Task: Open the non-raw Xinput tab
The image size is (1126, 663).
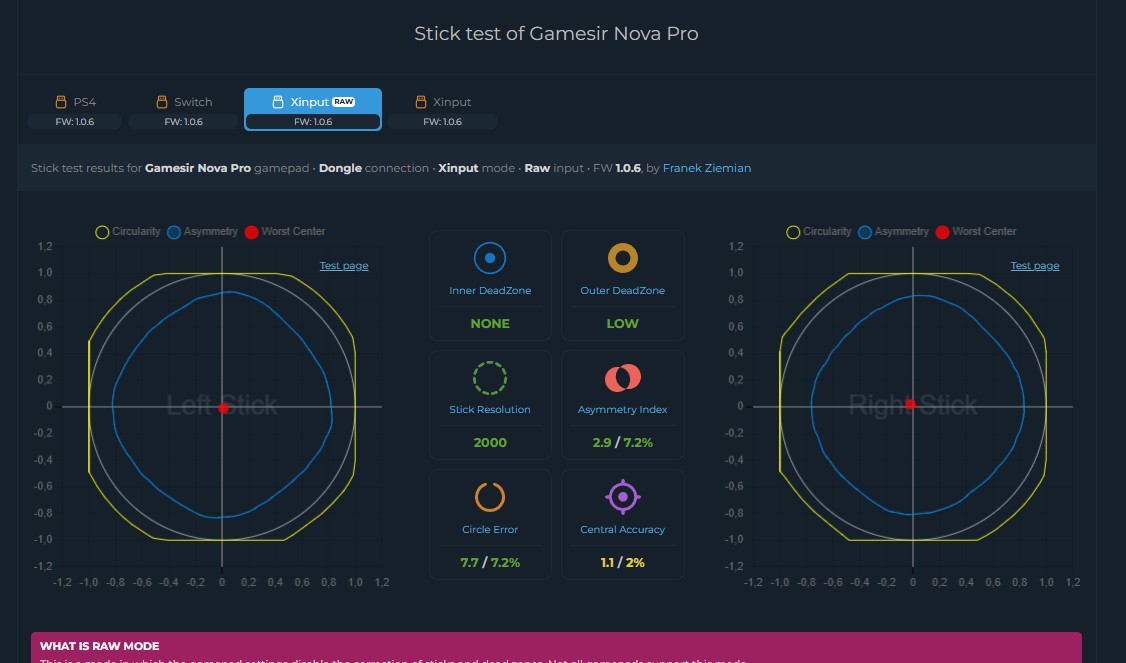Action: [x=442, y=109]
